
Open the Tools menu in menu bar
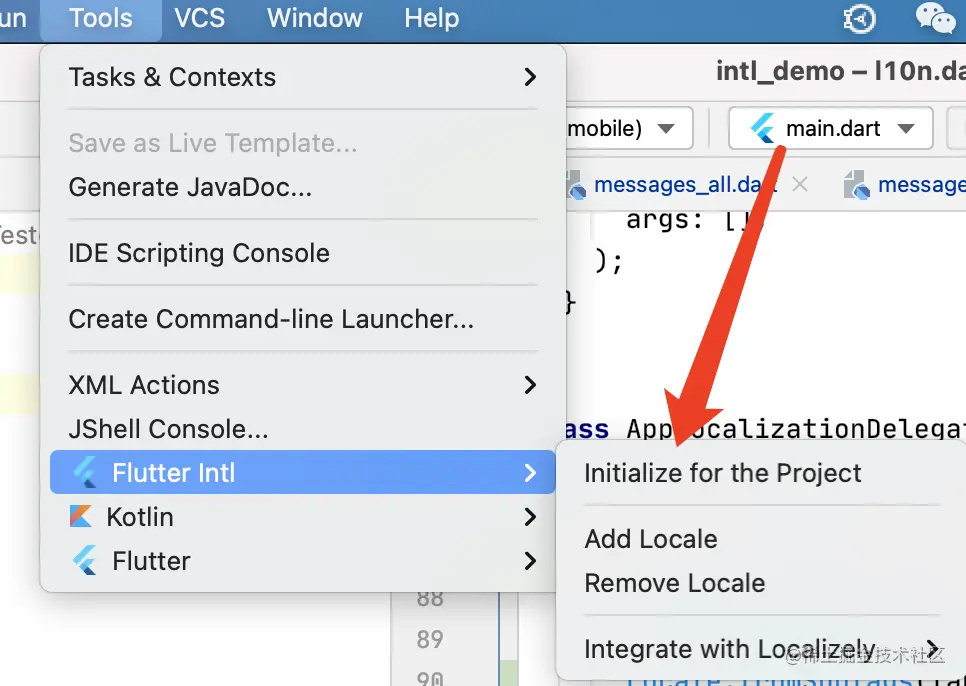tap(100, 18)
